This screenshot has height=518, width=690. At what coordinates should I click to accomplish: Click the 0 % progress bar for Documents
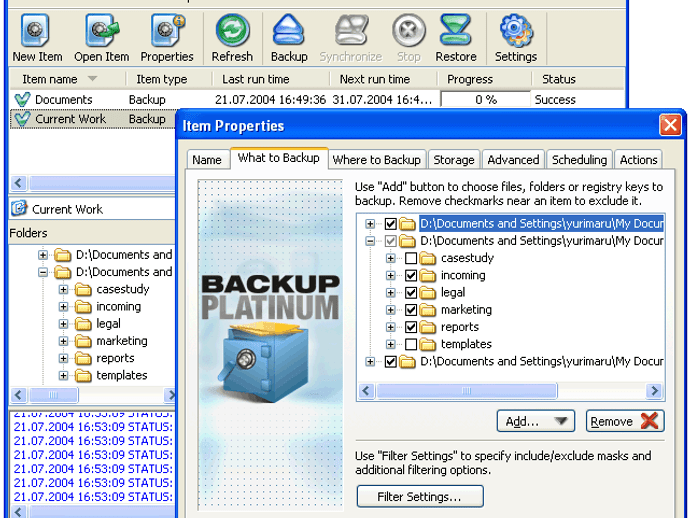(485, 99)
